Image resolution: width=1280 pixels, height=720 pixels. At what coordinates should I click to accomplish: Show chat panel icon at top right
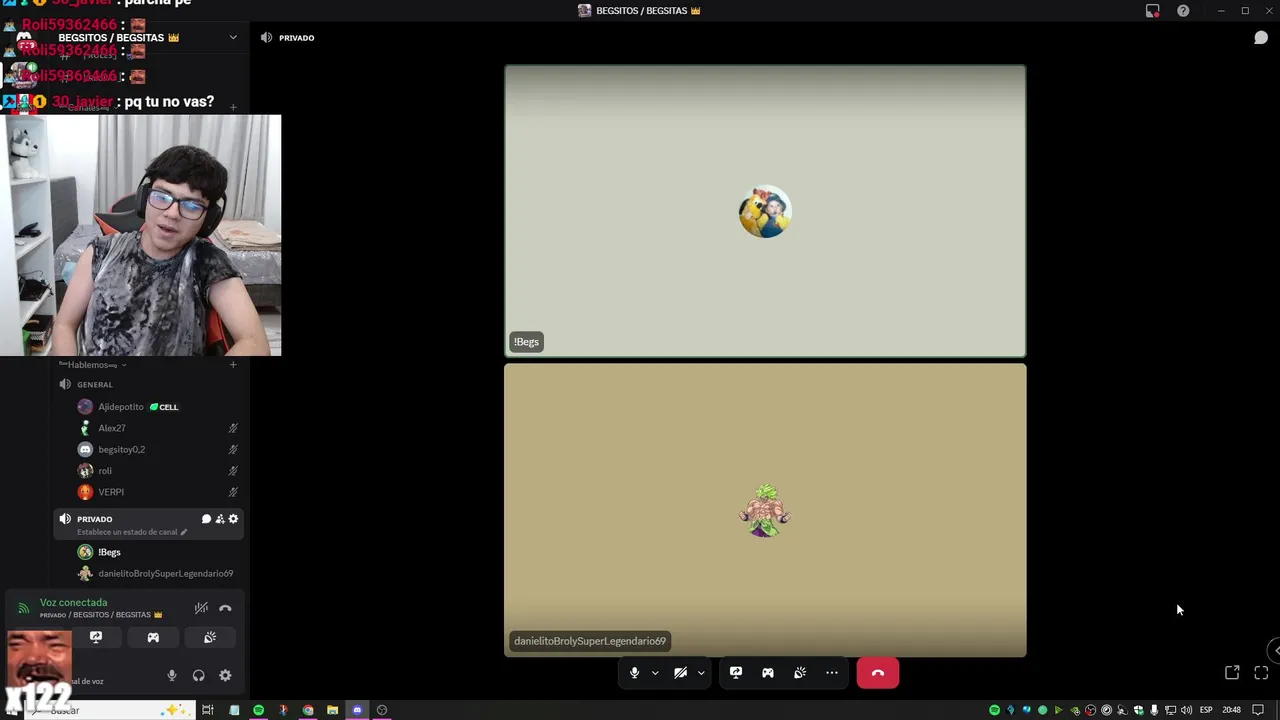tap(1261, 38)
